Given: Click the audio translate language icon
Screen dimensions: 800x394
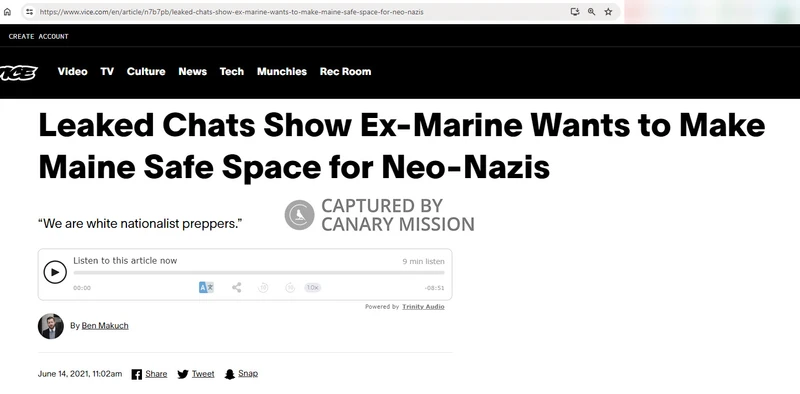Looking at the screenshot, I should pyautogui.click(x=206, y=287).
